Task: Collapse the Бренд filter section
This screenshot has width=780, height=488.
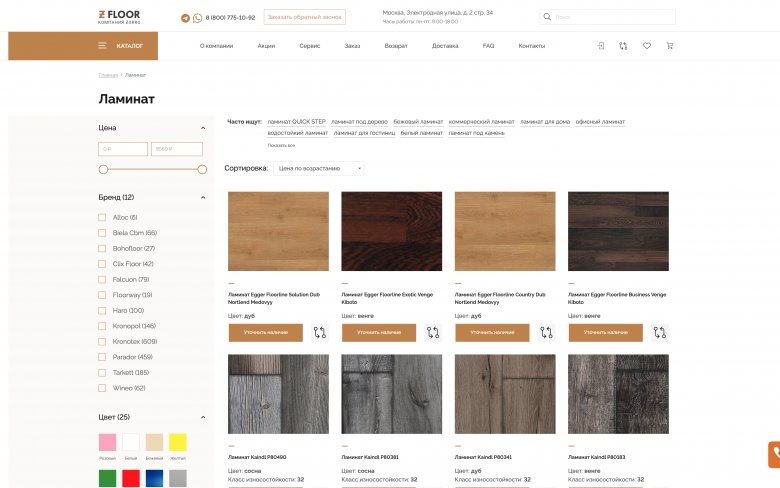Action: [203, 197]
